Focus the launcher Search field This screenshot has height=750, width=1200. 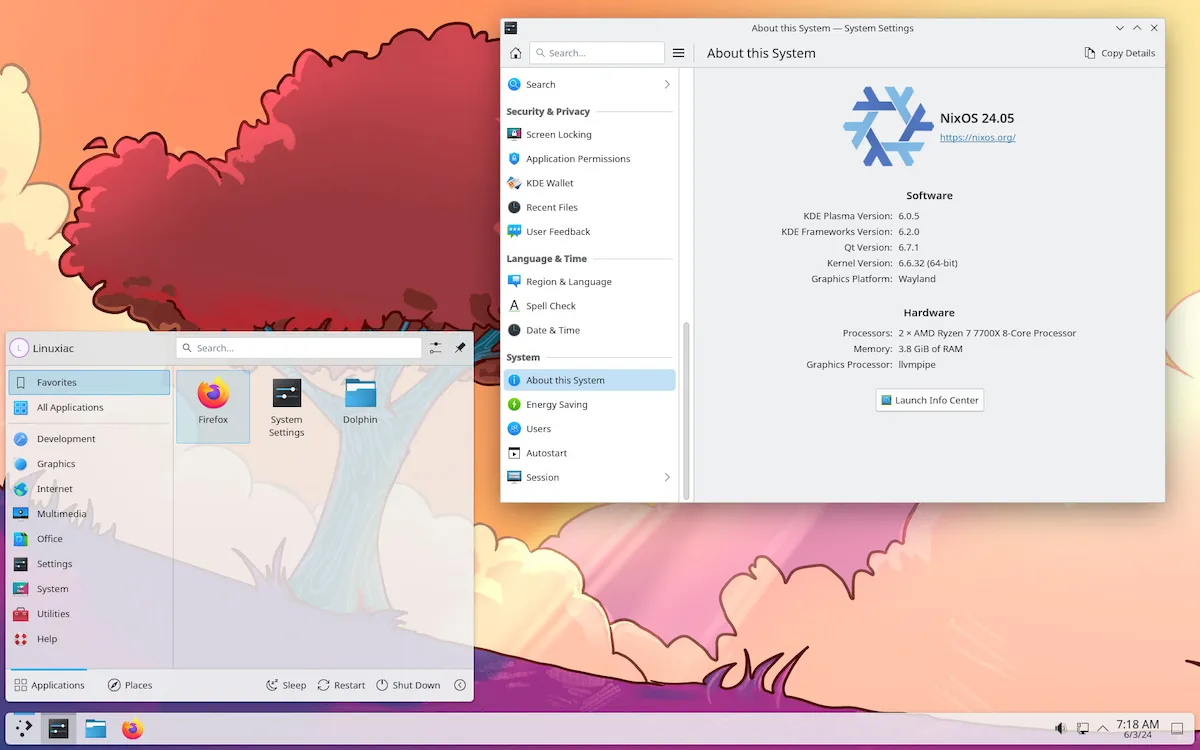point(299,348)
